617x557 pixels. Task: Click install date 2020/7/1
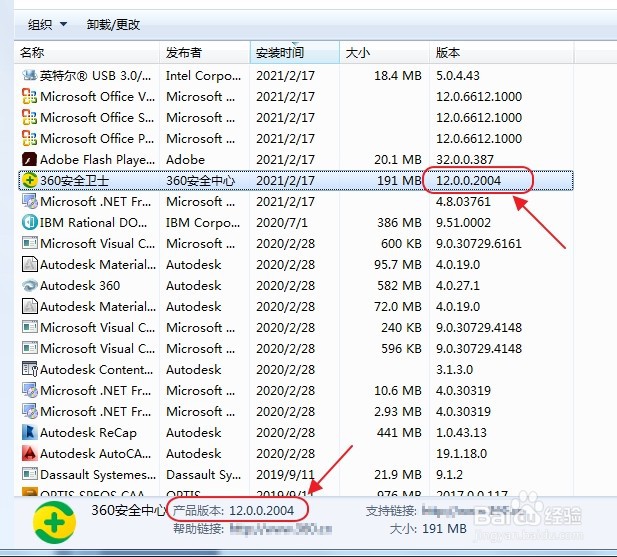coord(282,223)
